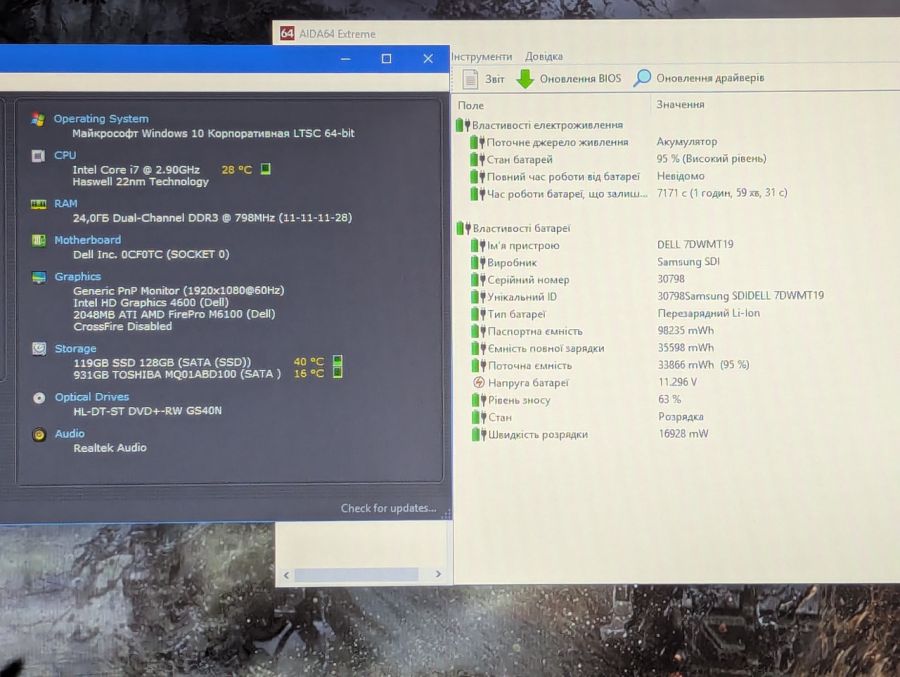Open the Graphics section link
The width and height of the screenshot is (900, 677).
coord(77,277)
